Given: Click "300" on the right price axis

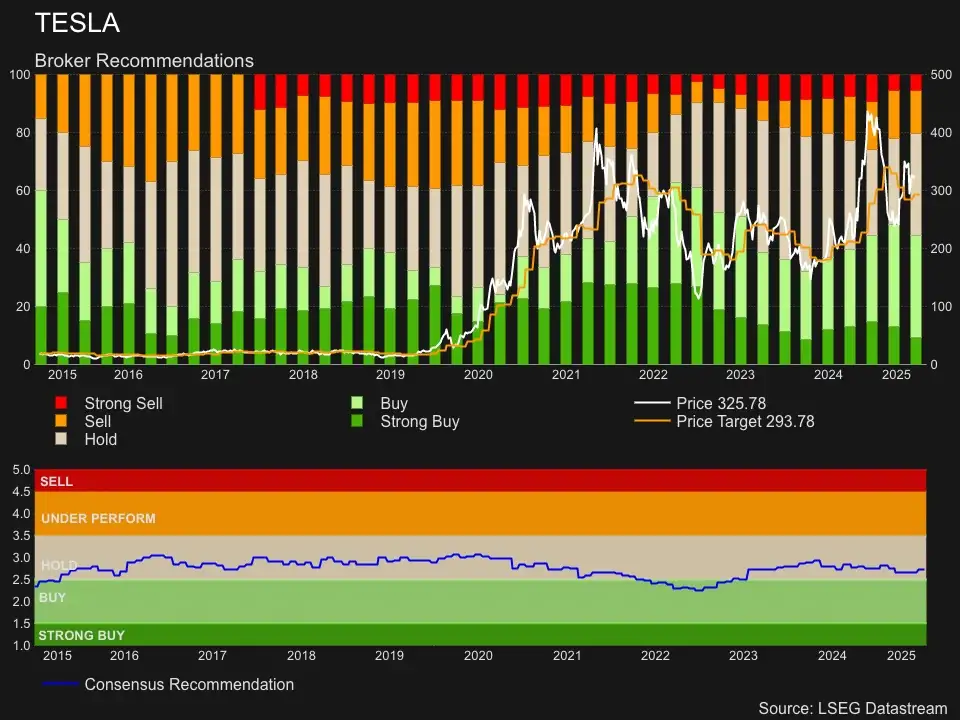Looking at the screenshot, I should [941, 191].
